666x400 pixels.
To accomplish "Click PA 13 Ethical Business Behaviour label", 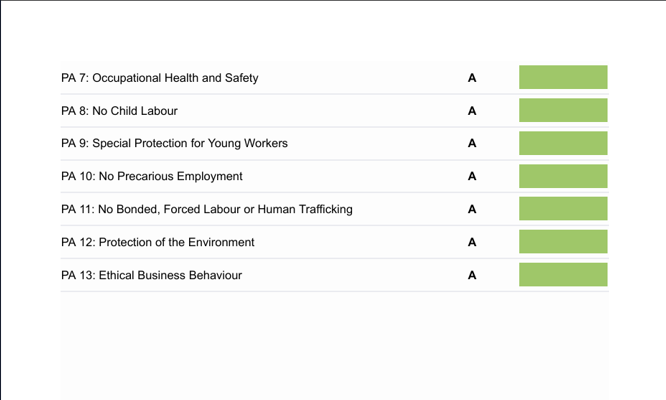I will (x=151, y=275).
